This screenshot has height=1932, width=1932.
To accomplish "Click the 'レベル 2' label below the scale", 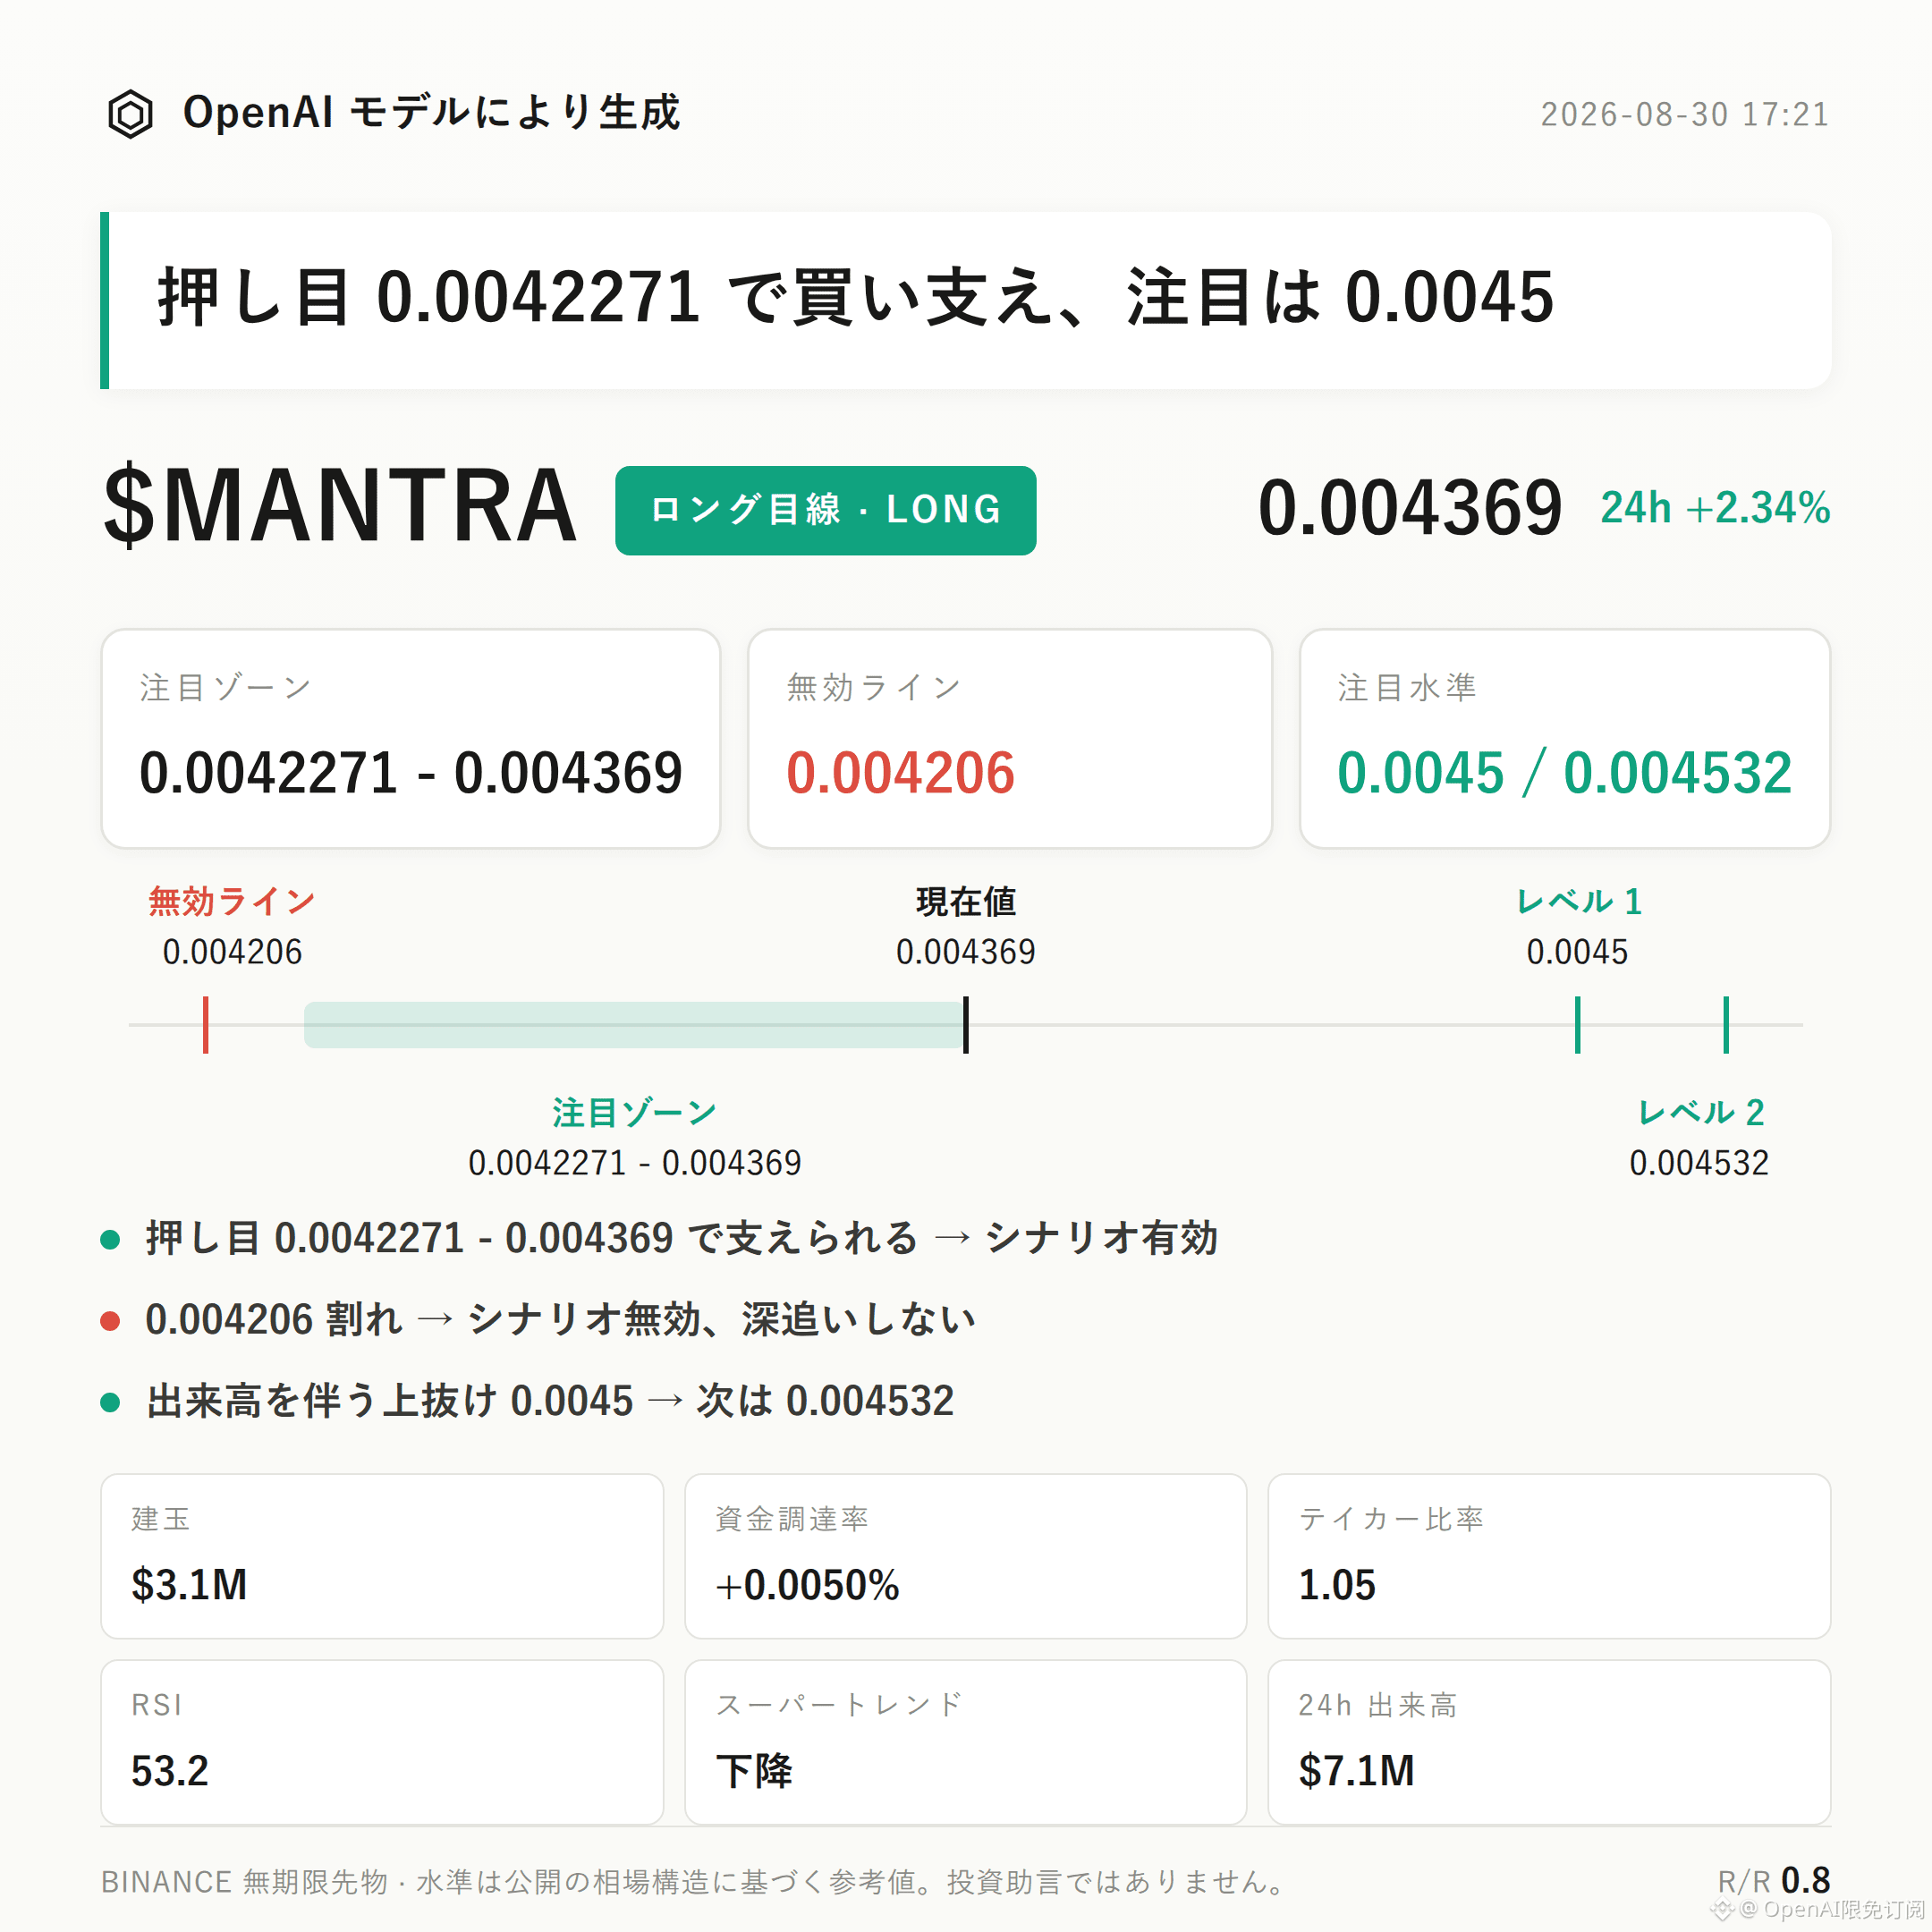I will (1699, 1112).
